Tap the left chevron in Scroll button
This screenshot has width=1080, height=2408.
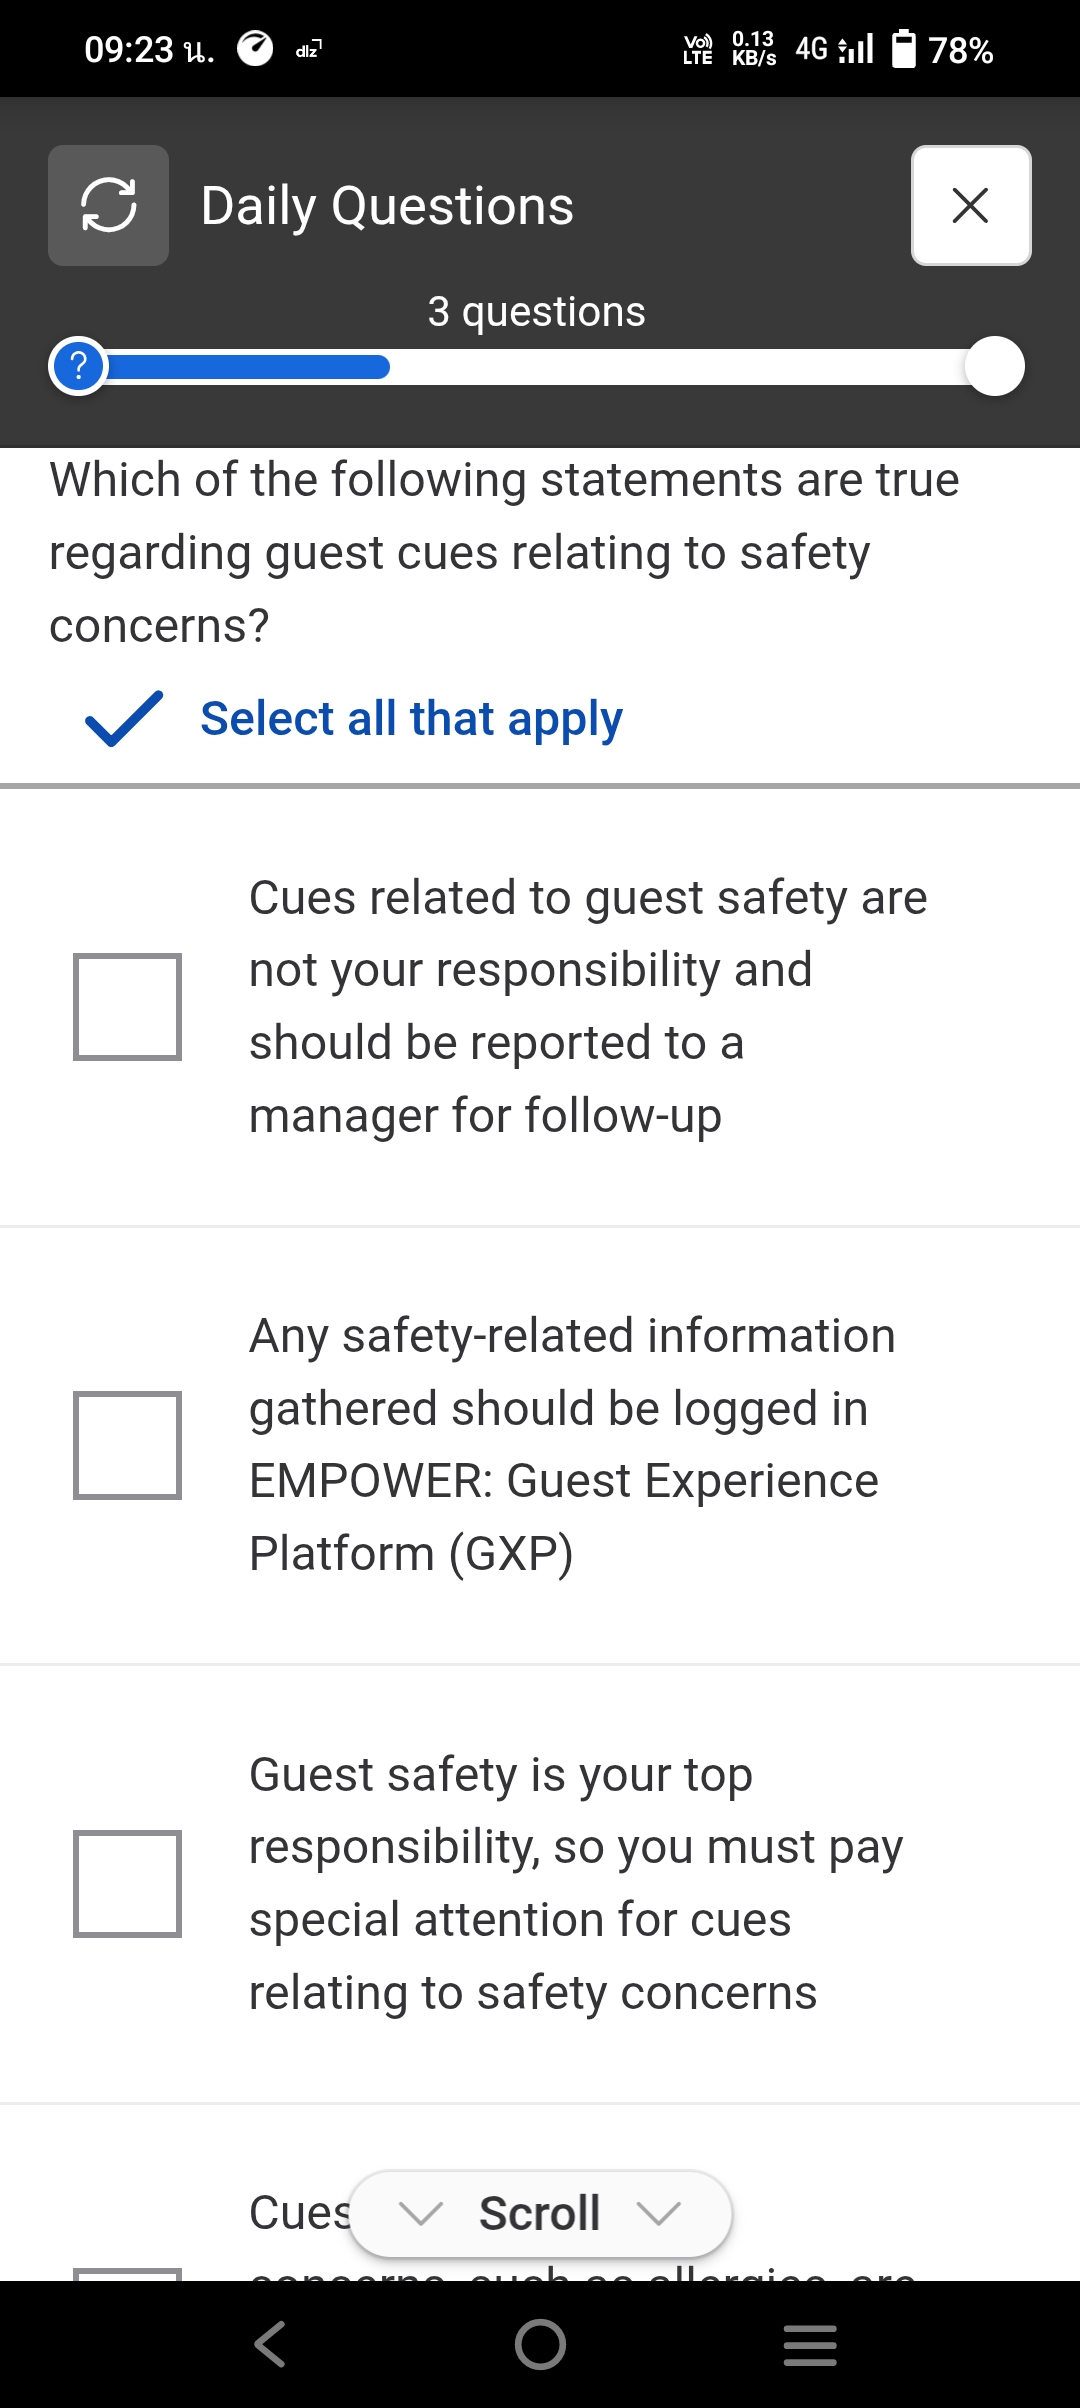(420, 2213)
